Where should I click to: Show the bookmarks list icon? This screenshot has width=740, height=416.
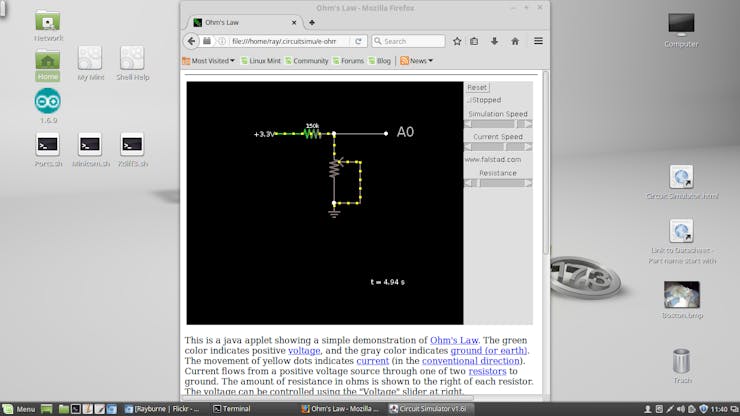tap(474, 41)
